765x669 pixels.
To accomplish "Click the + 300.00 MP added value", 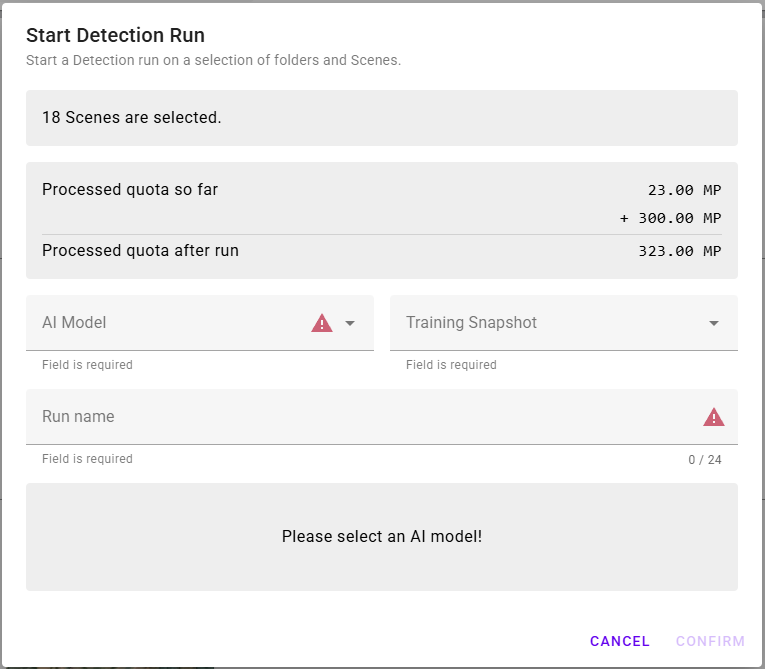I will 670,218.
